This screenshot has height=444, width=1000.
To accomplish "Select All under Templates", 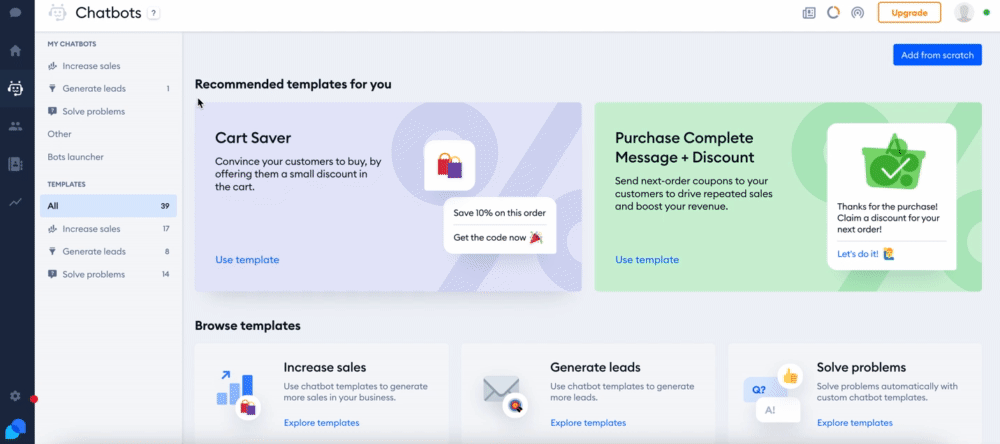I will coord(108,206).
